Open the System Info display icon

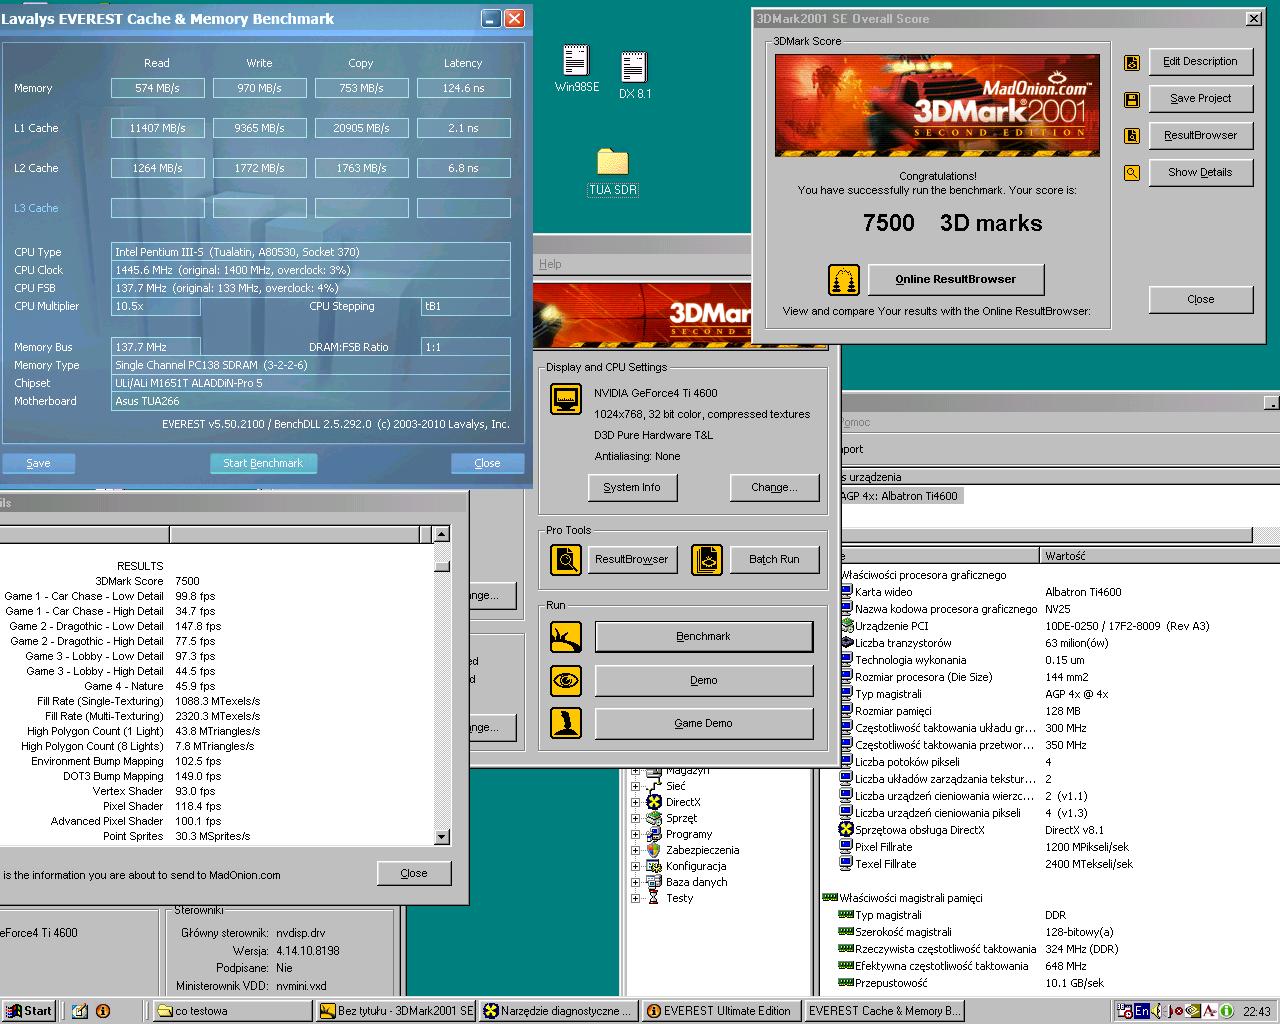point(566,398)
